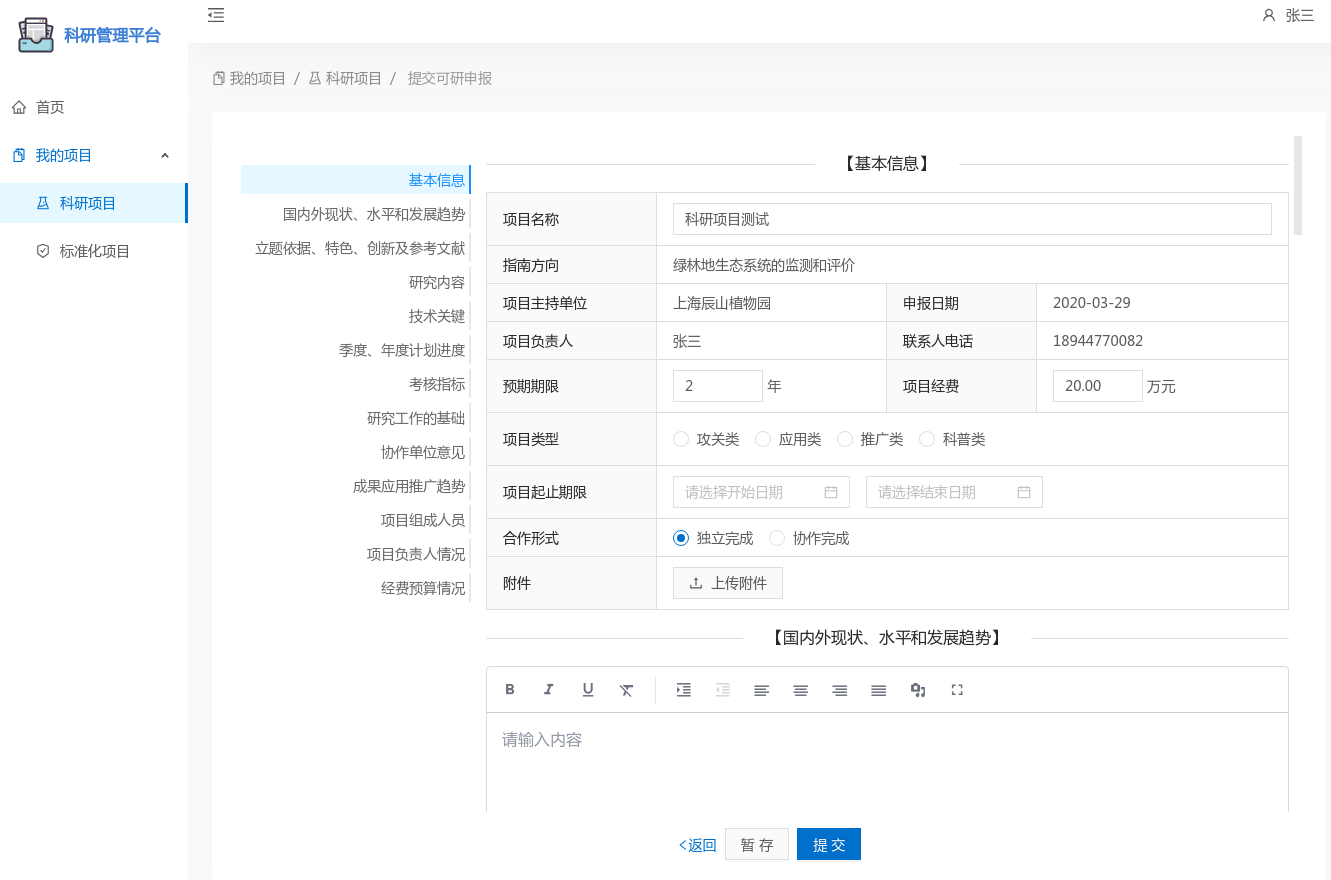1331x880 pixels.
Task: Open the end date picker
Action: [954, 492]
